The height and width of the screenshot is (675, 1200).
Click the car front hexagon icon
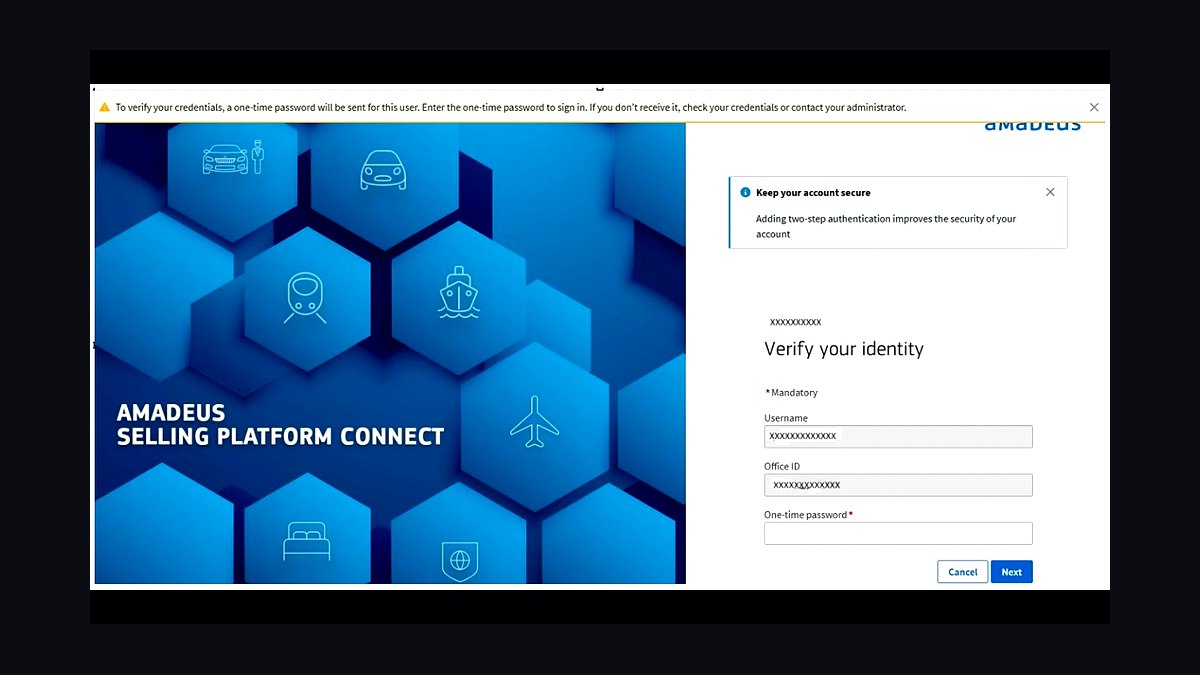pyautogui.click(x=383, y=170)
